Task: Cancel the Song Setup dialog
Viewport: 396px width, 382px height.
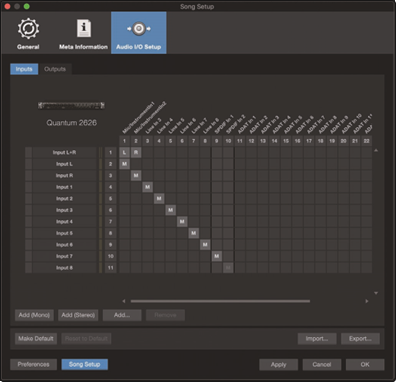Action: 322,364
